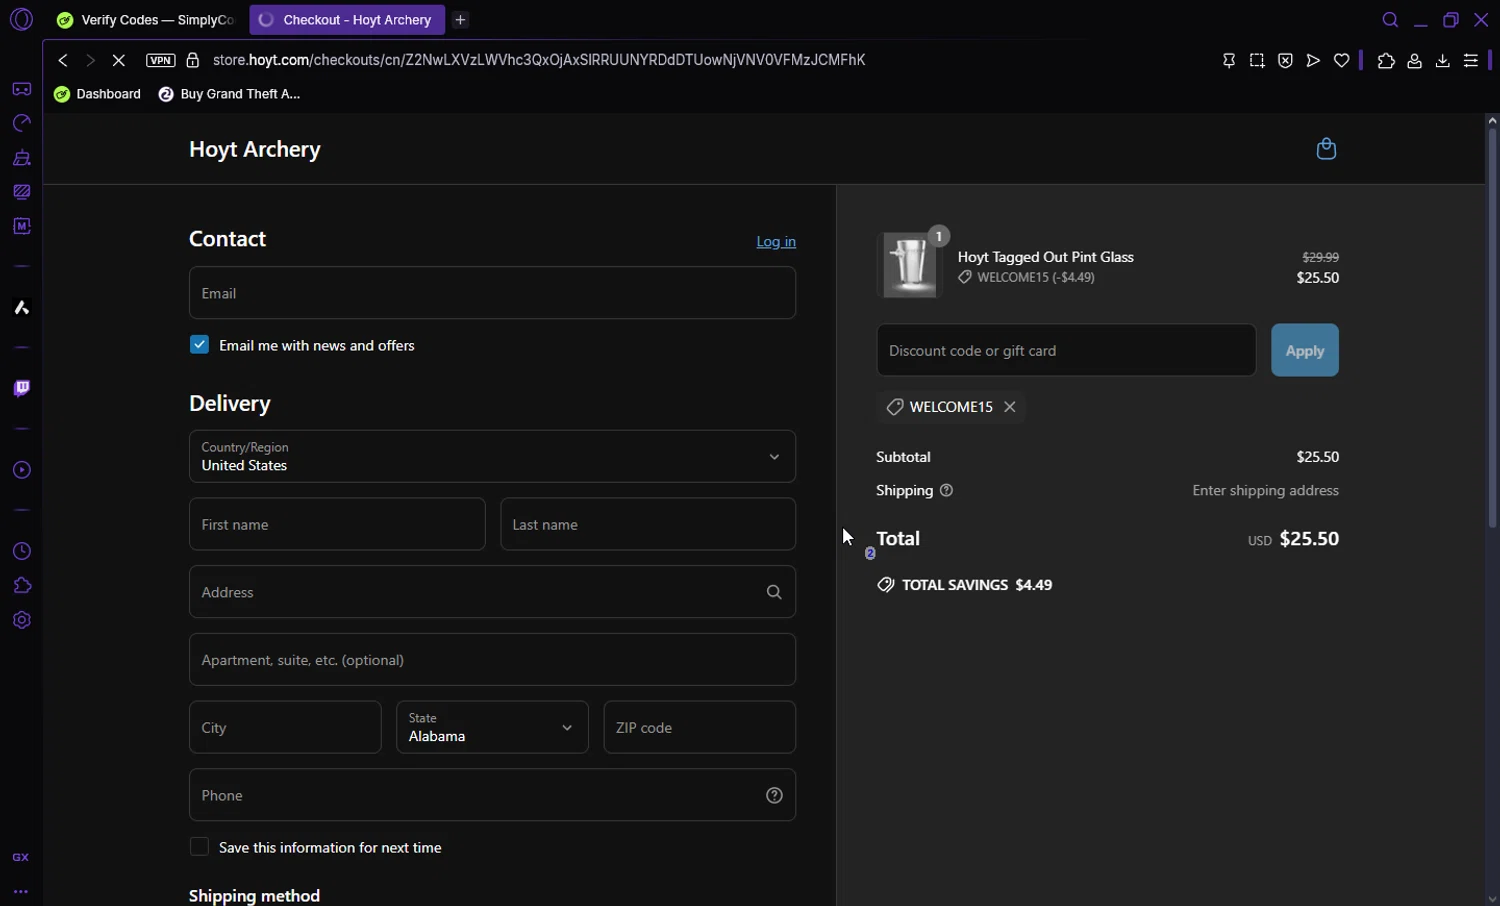
Task: Select the Checkout - Hoyt Archery tab
Action: (x=347, y=20)
